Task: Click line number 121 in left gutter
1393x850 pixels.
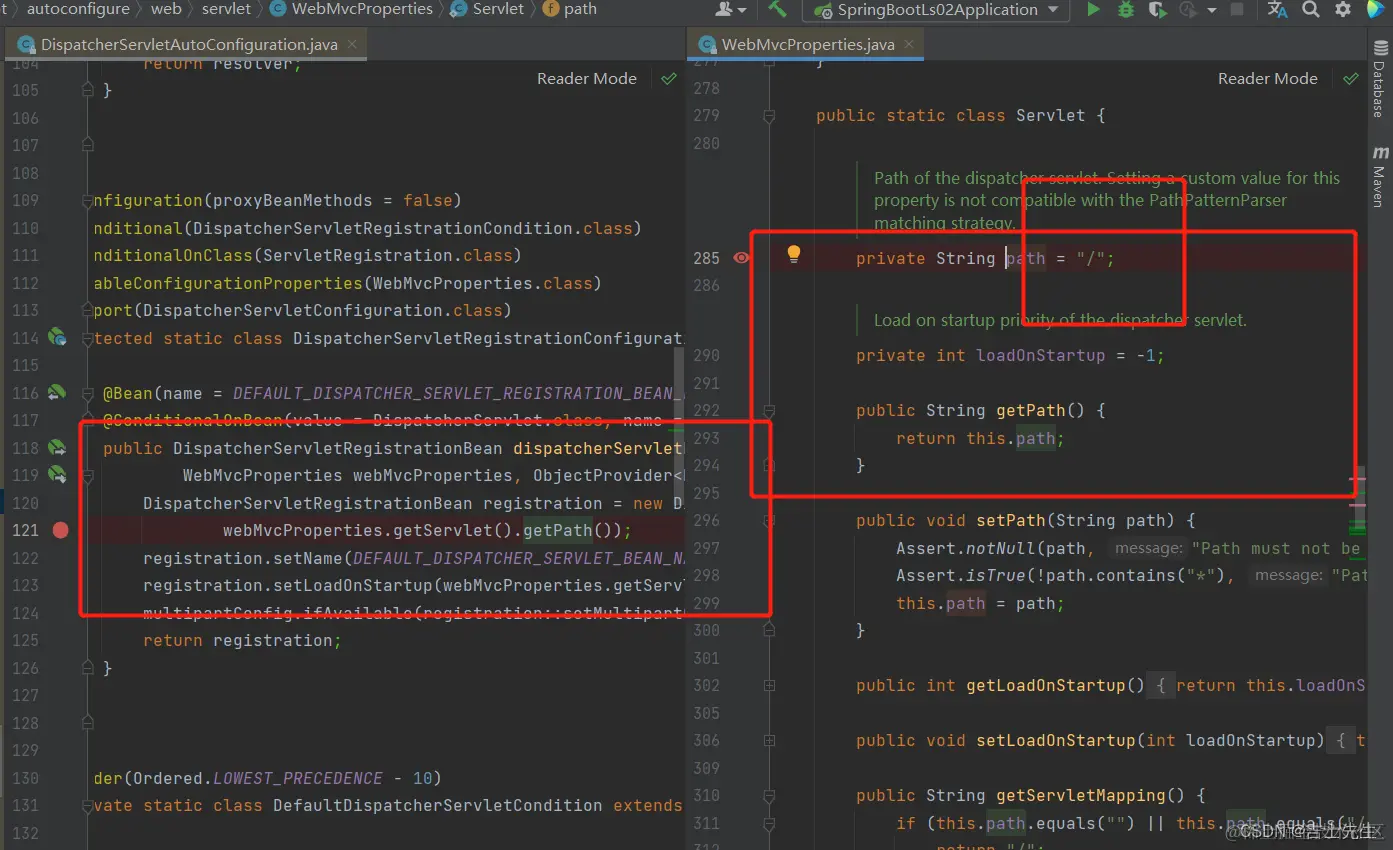Action: pos(26,530)
